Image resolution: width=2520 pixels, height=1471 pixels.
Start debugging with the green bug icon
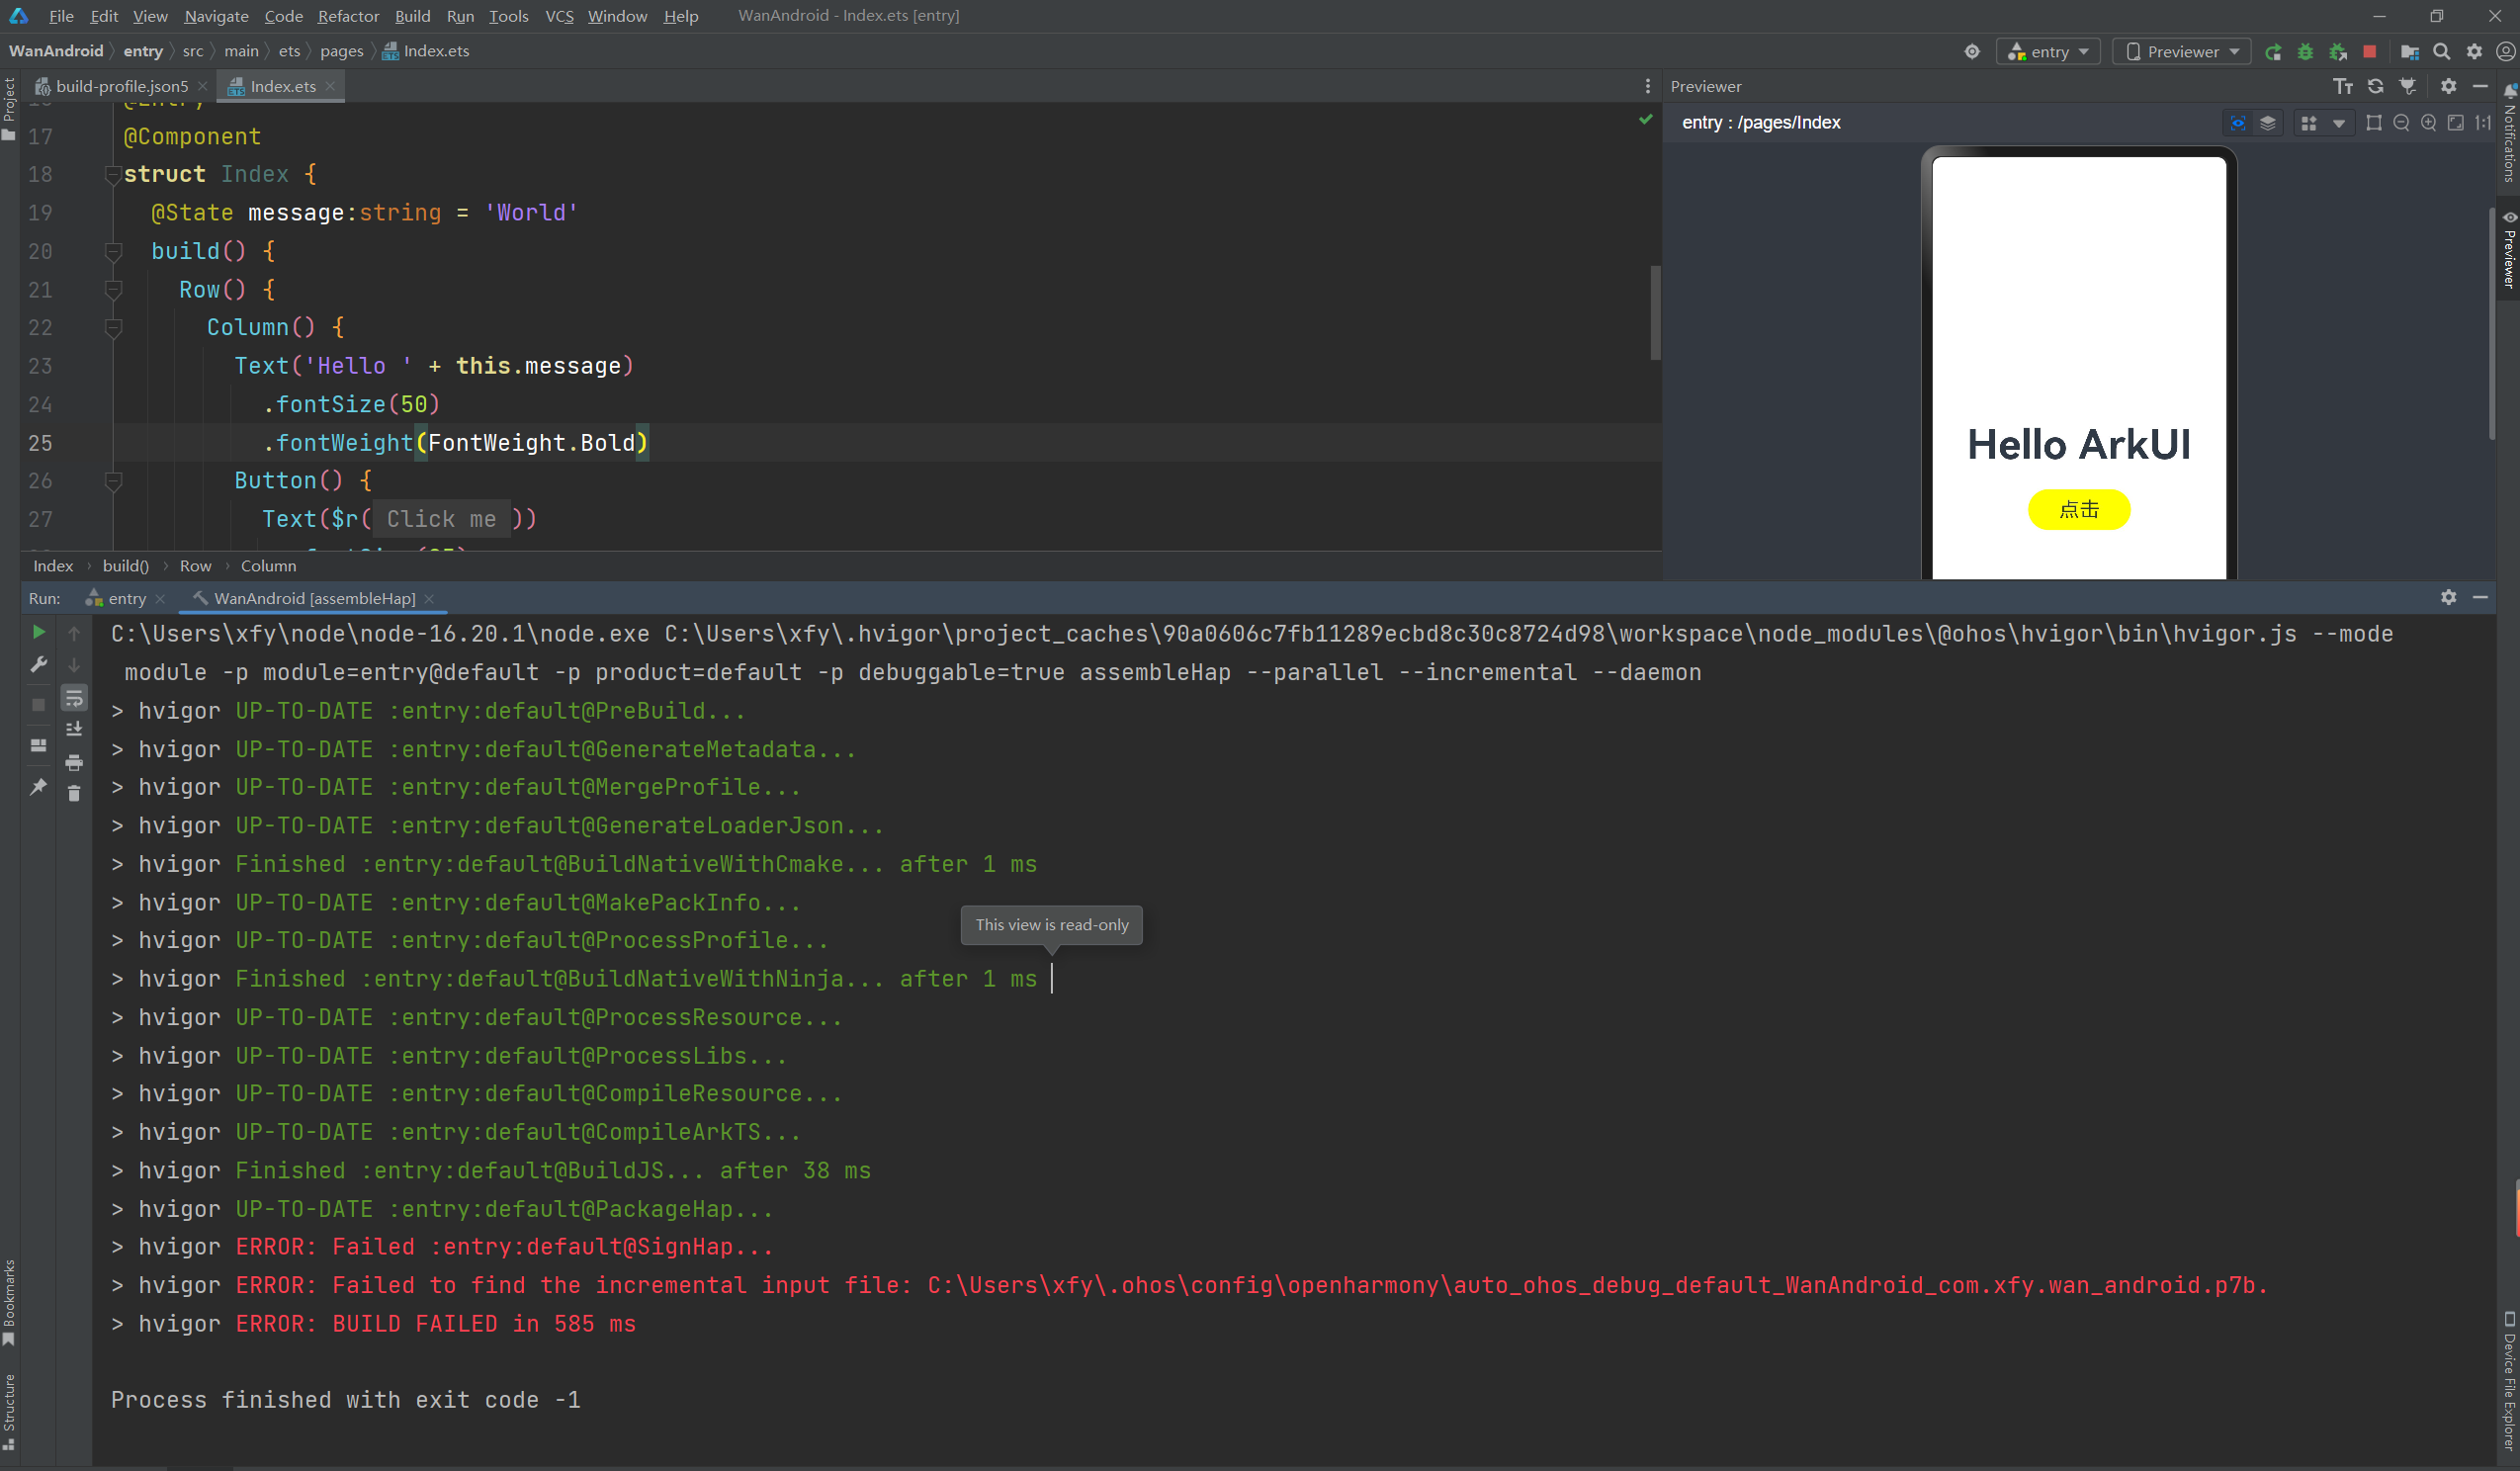(2305, 52)
